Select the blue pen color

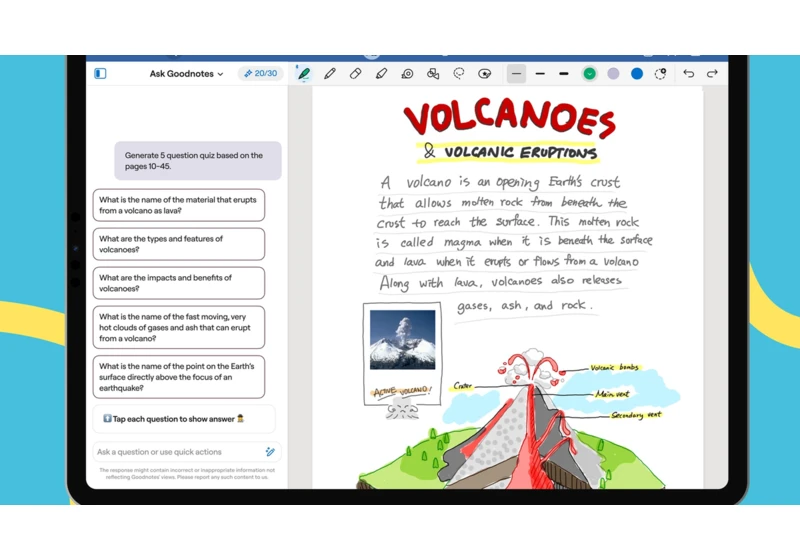(x=637, y=74)
